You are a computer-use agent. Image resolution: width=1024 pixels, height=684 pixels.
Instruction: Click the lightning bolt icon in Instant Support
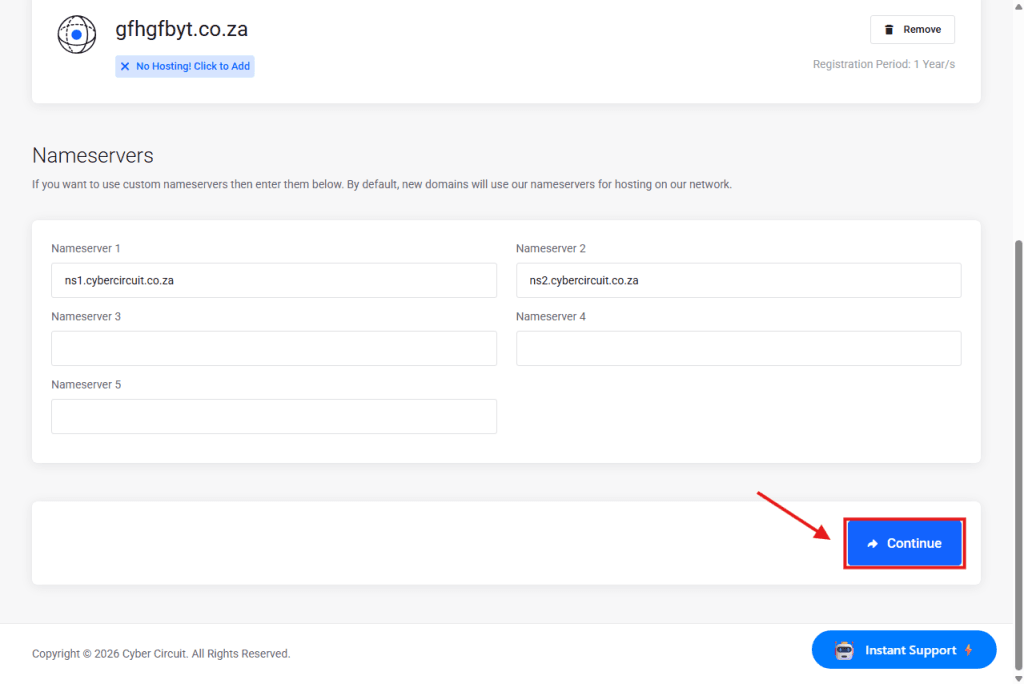tap(968, 650)
